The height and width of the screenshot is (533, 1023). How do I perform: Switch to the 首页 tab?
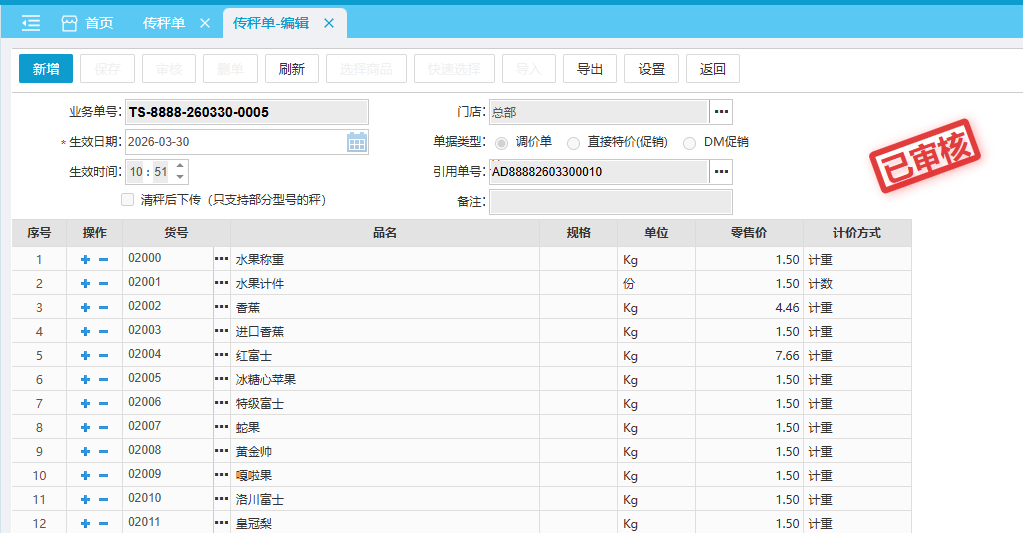tap(87, 23)
